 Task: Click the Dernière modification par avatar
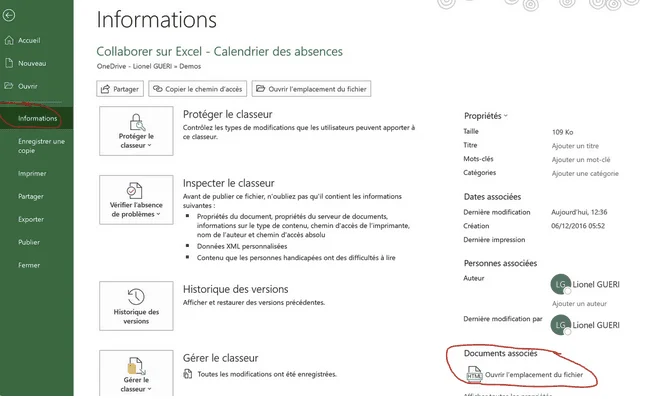coord(561,325)
